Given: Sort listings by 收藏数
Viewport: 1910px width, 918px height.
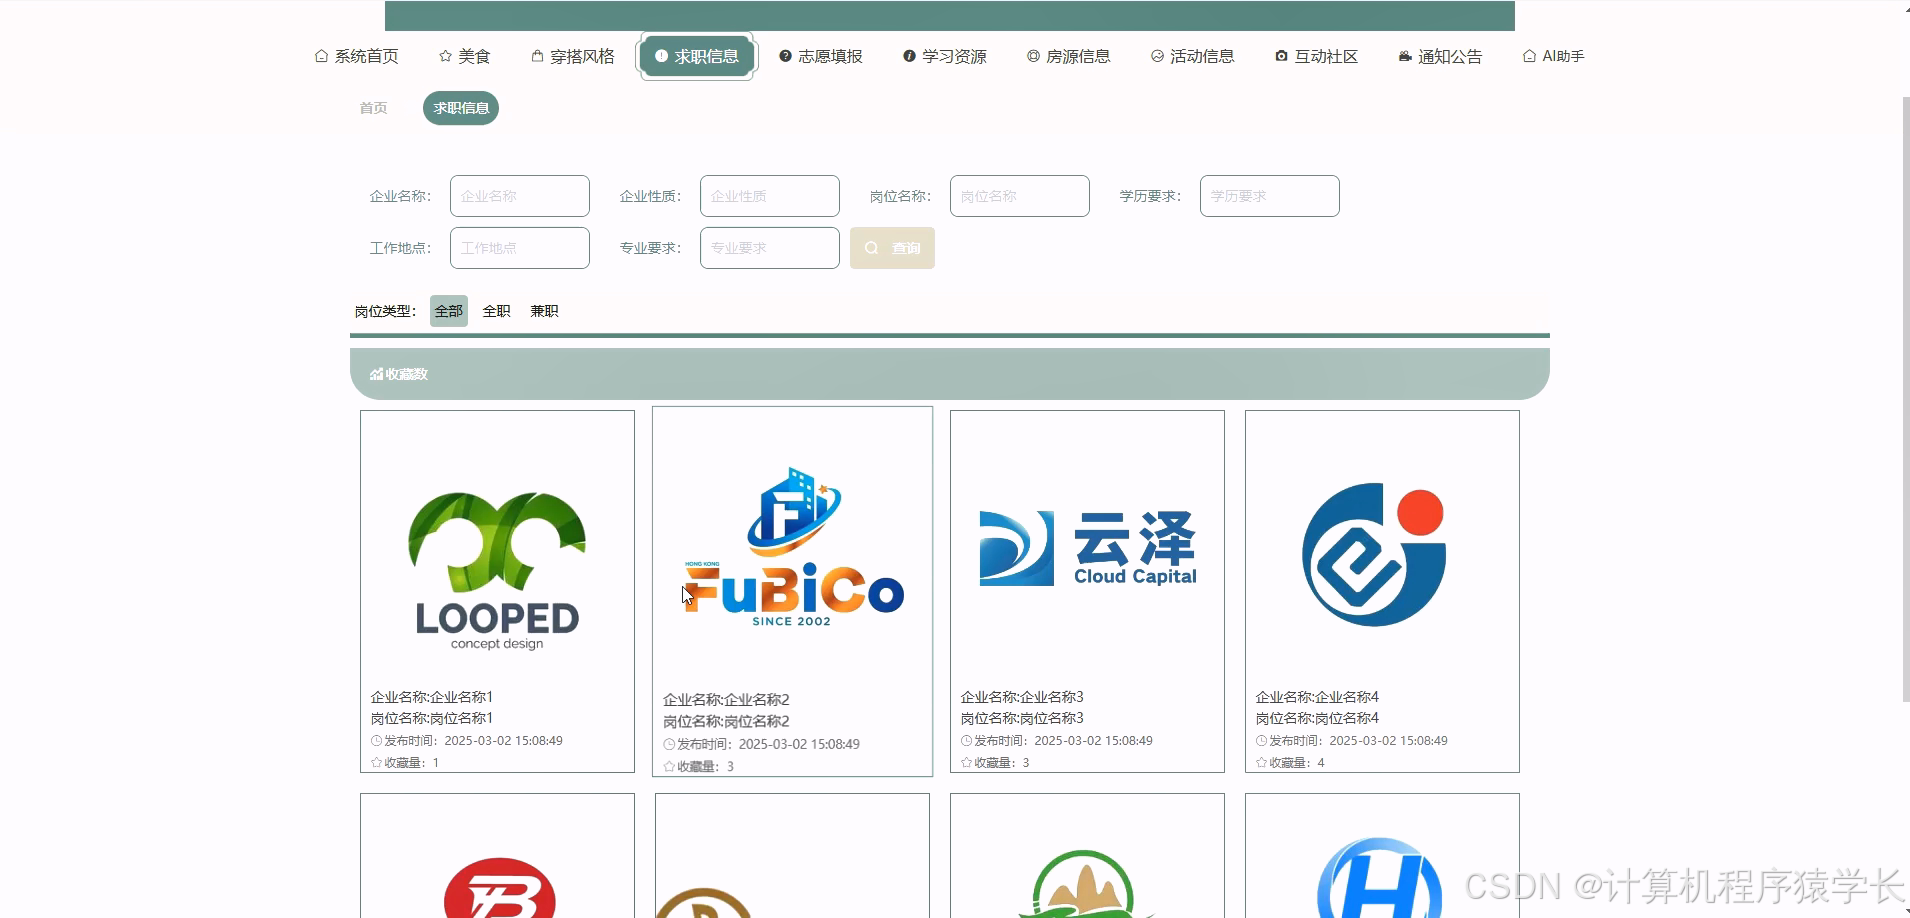Looking at the screenshot, I should [x=399, y=374].
